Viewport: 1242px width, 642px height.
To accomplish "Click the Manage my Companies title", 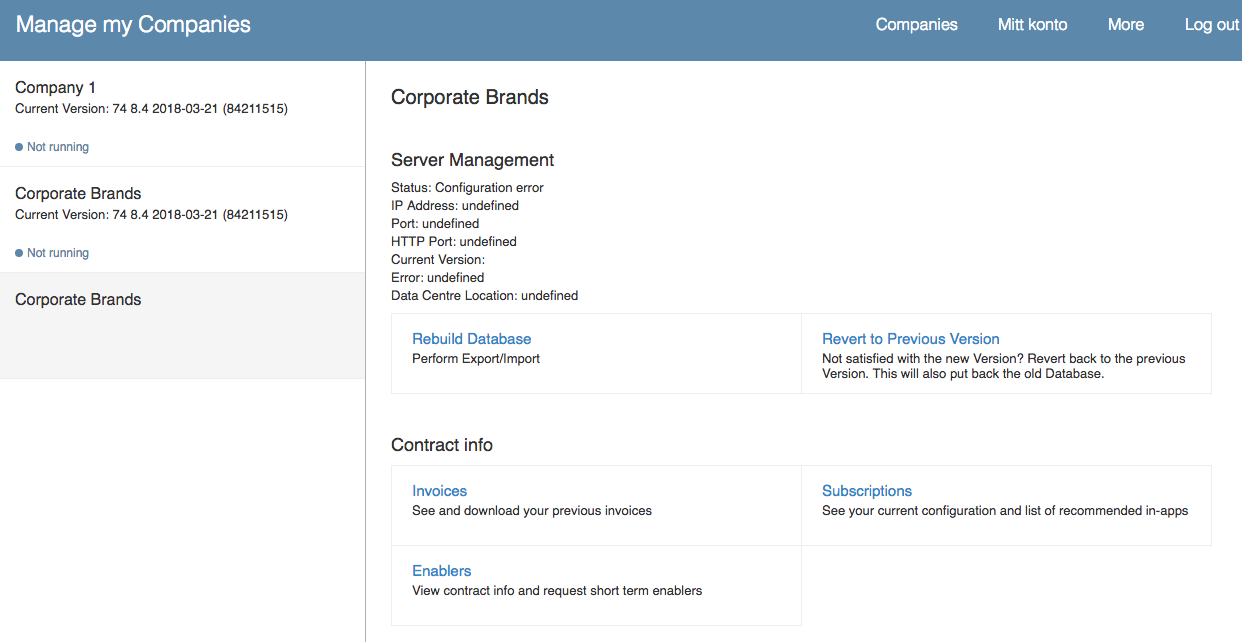I will 133,25.
